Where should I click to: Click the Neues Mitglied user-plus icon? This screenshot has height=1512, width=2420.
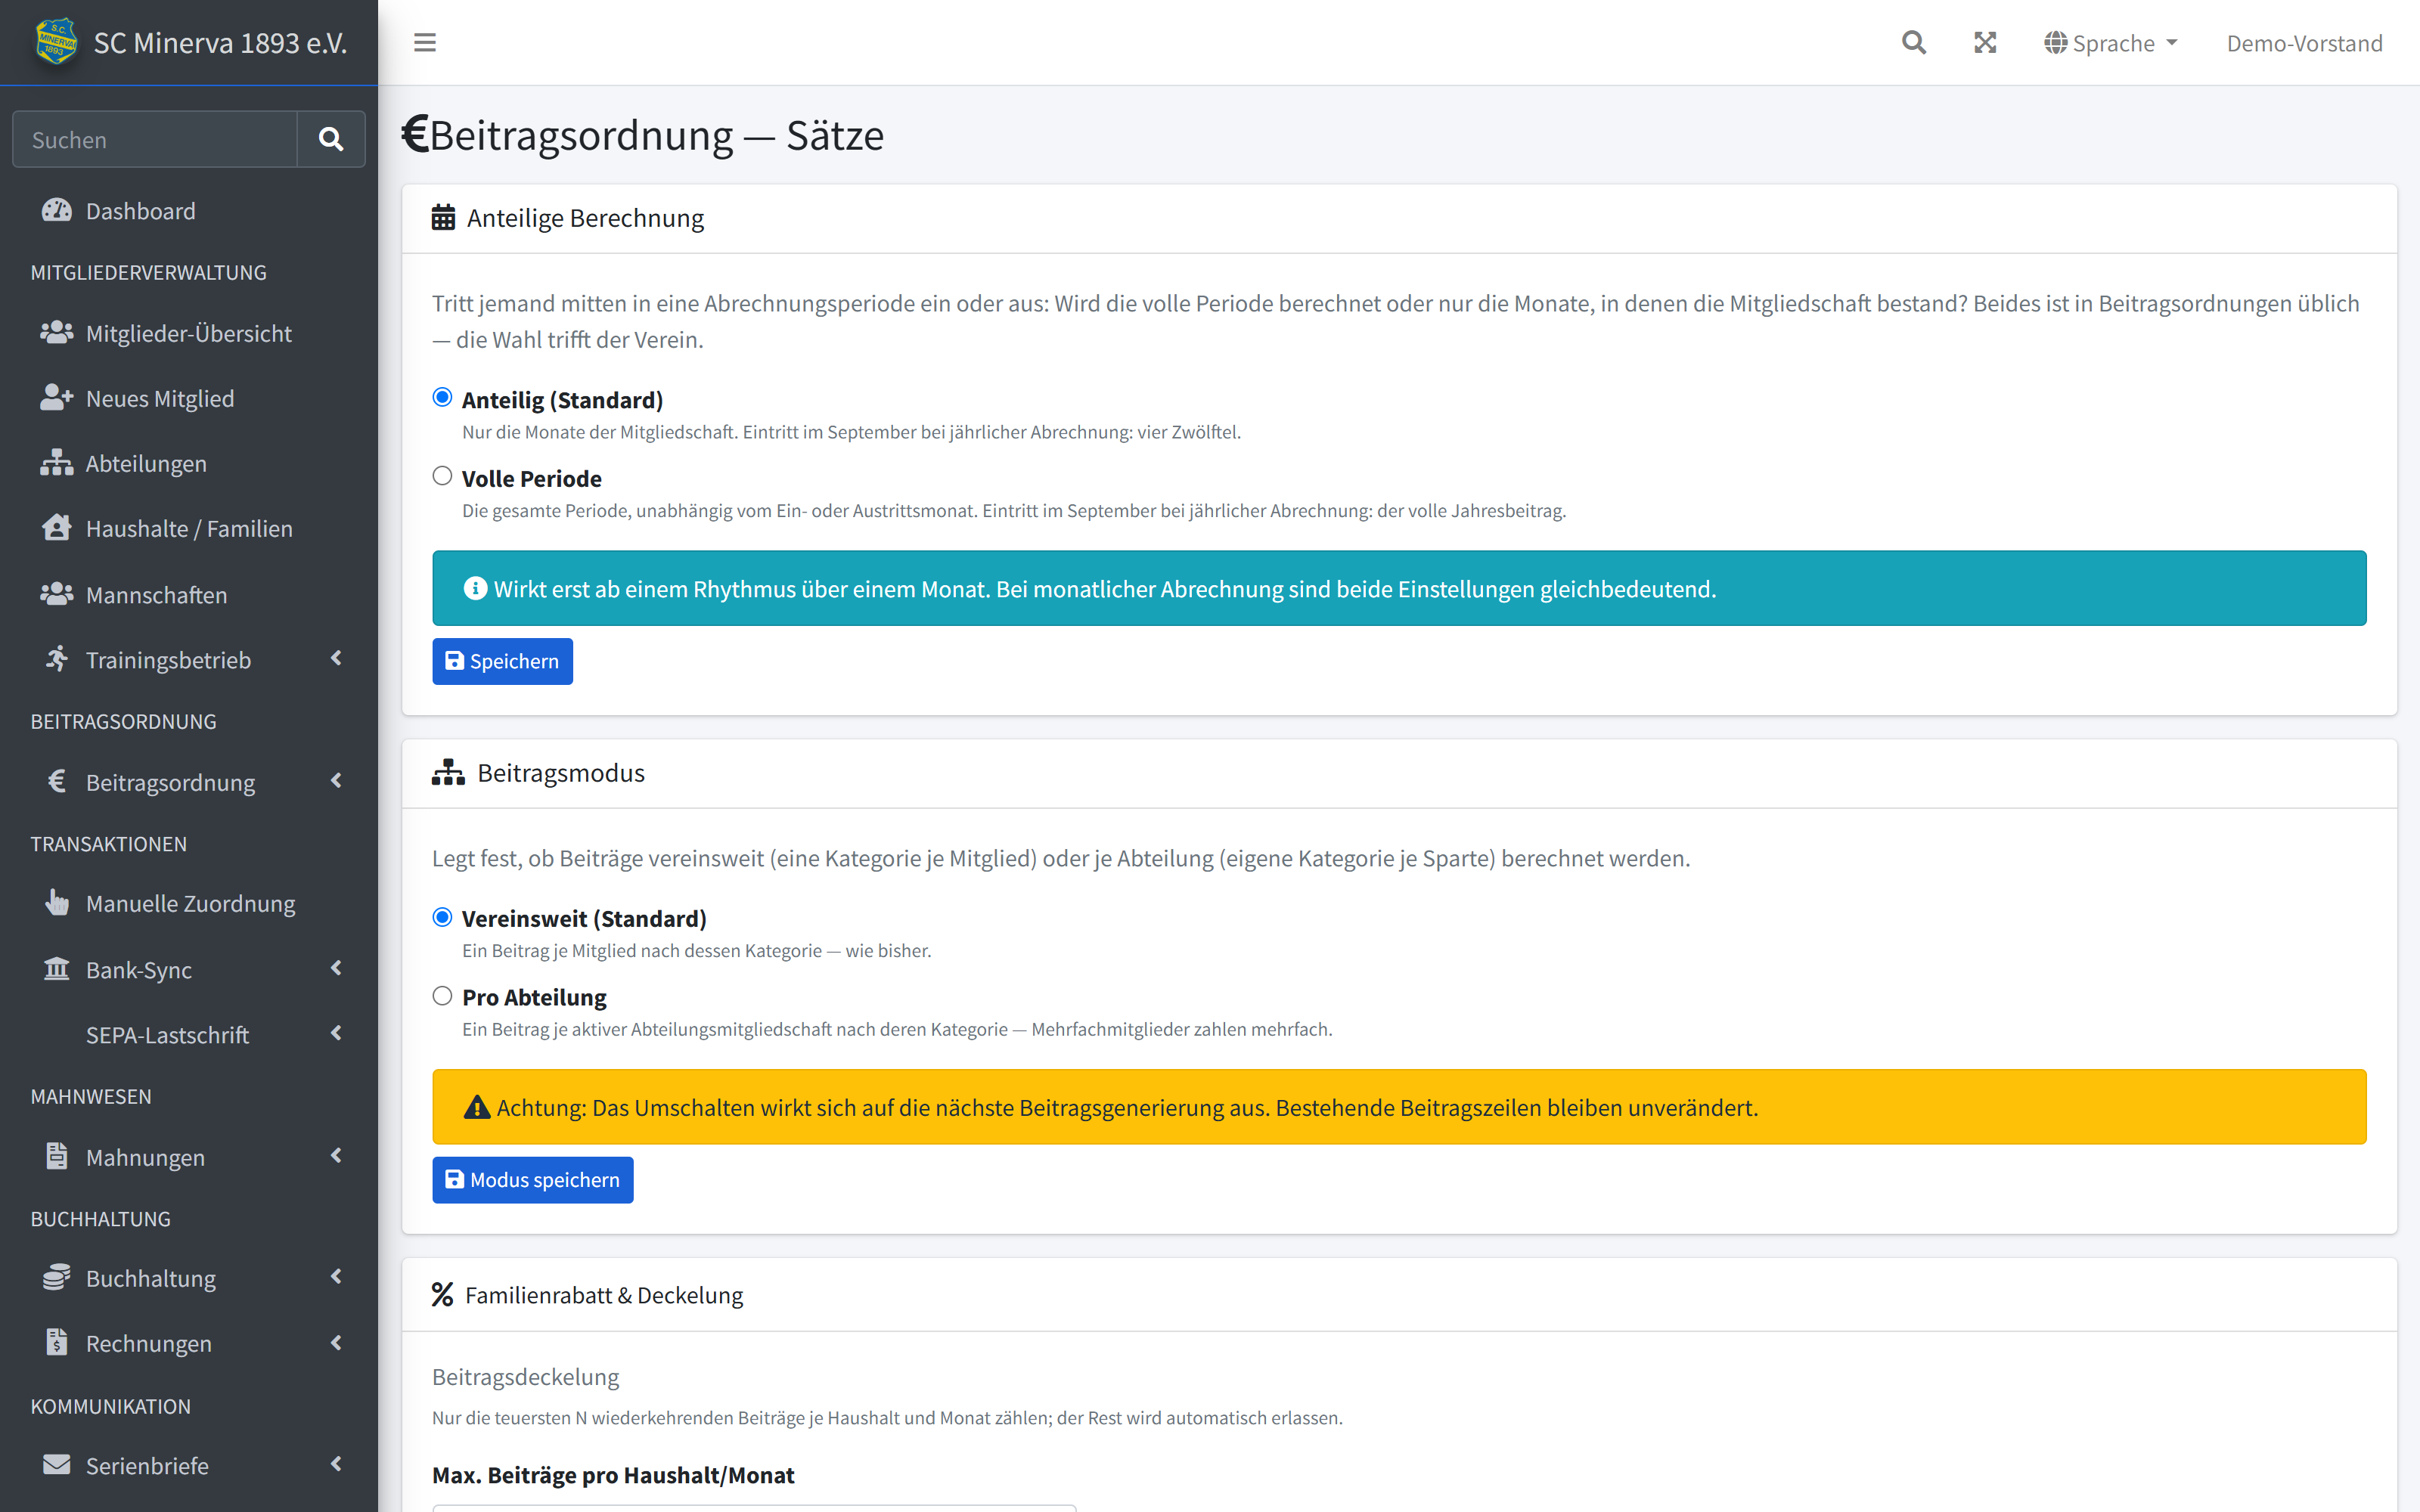(x=56, y=397)
